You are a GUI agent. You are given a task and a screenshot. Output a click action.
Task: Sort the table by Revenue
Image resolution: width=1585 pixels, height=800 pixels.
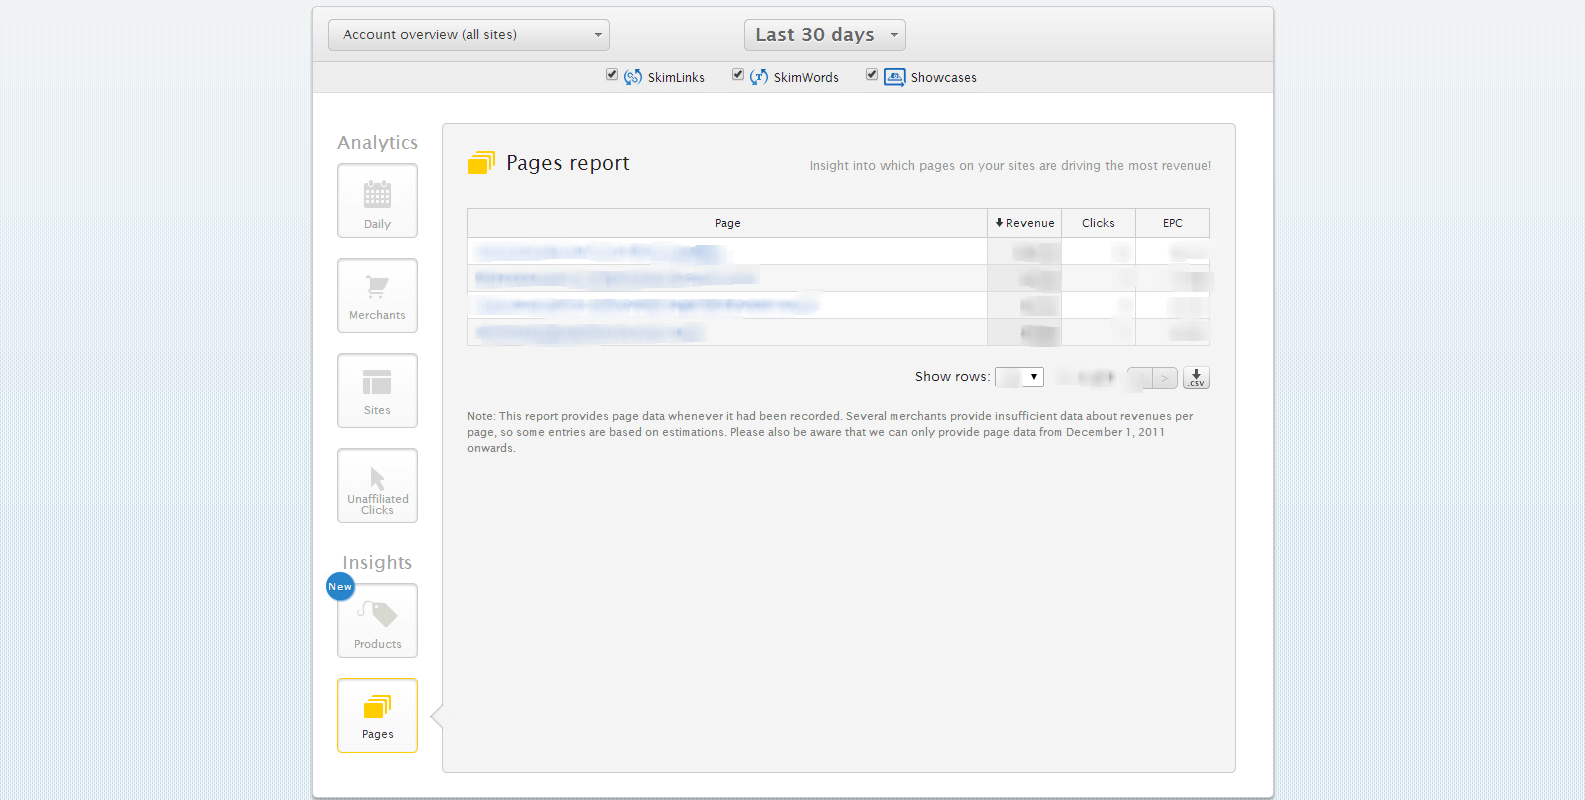(x=1024, y=223)
